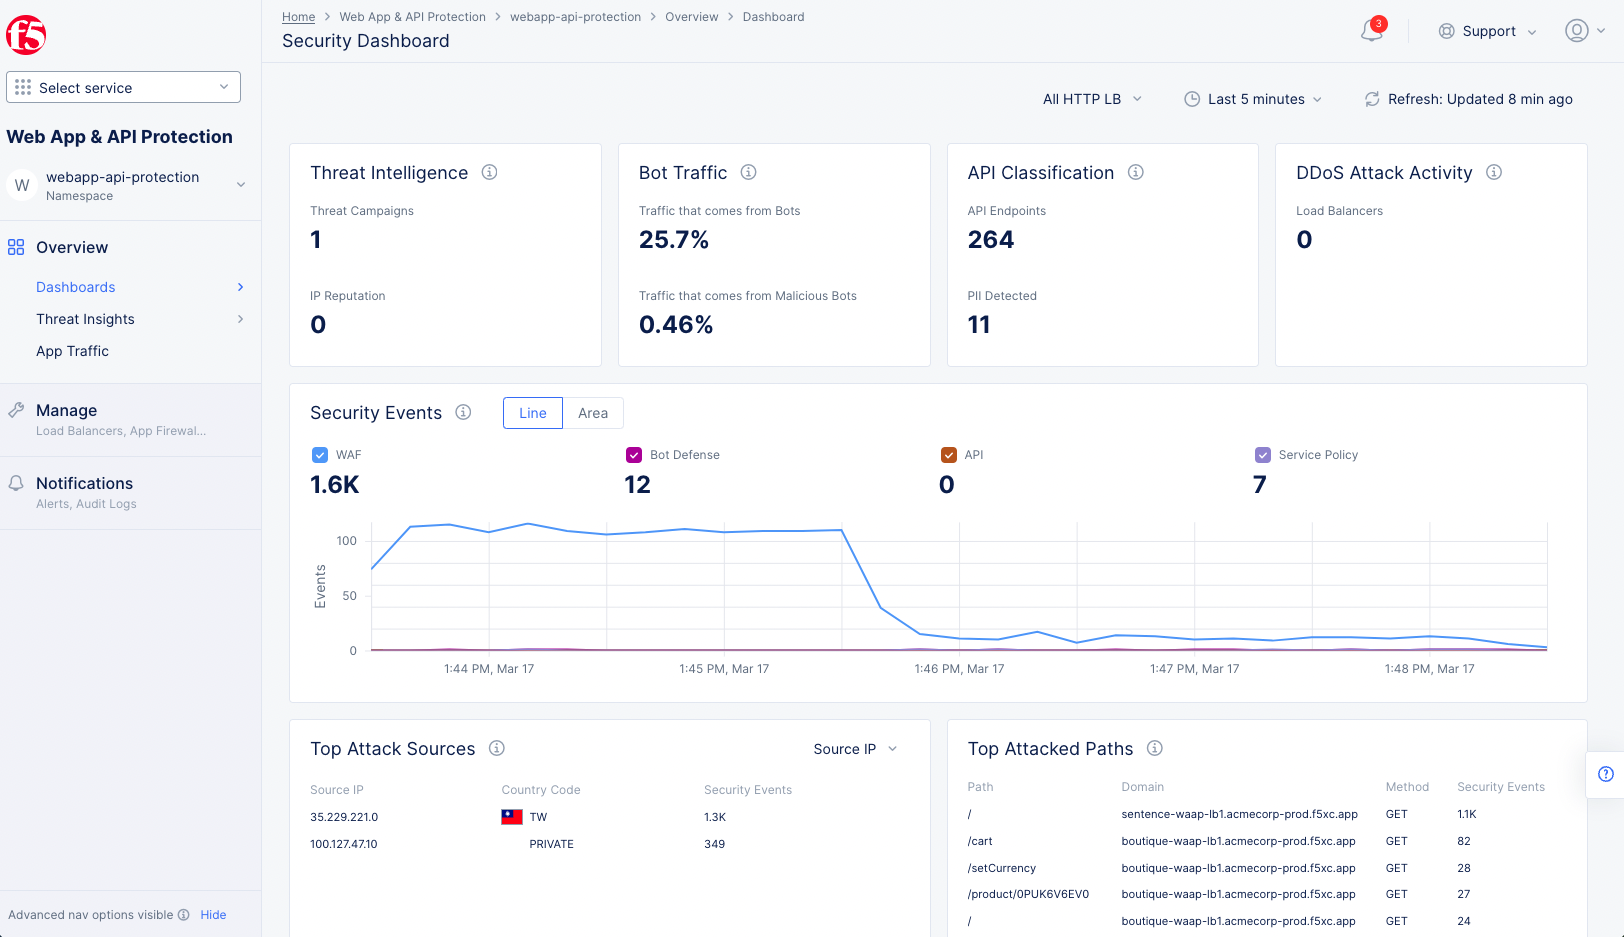Open the notification bell with 3 alerts
1624x937 pixels.
(1370, 31)
